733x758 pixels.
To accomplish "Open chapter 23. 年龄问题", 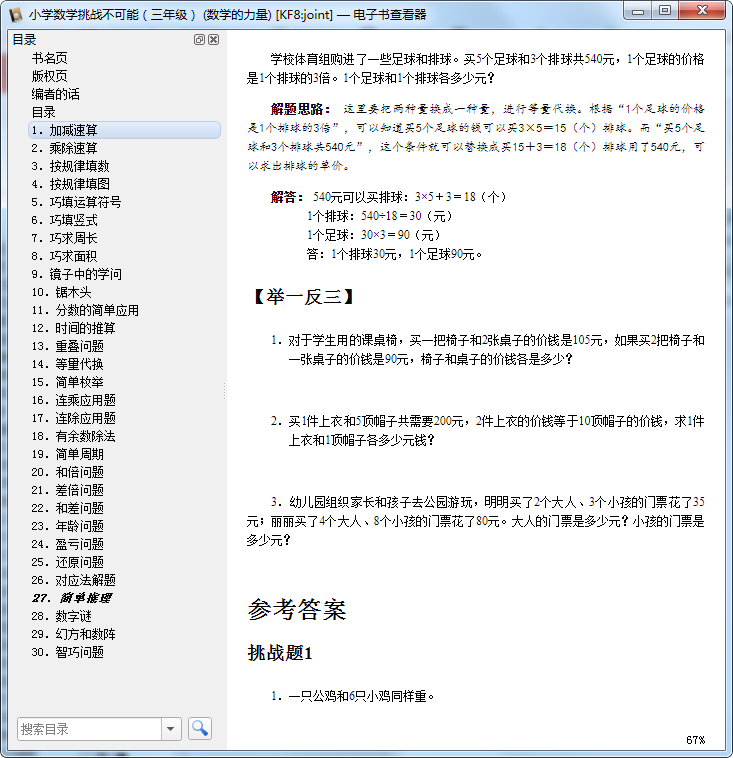I will pyautogui.click(x=68, y=526).
